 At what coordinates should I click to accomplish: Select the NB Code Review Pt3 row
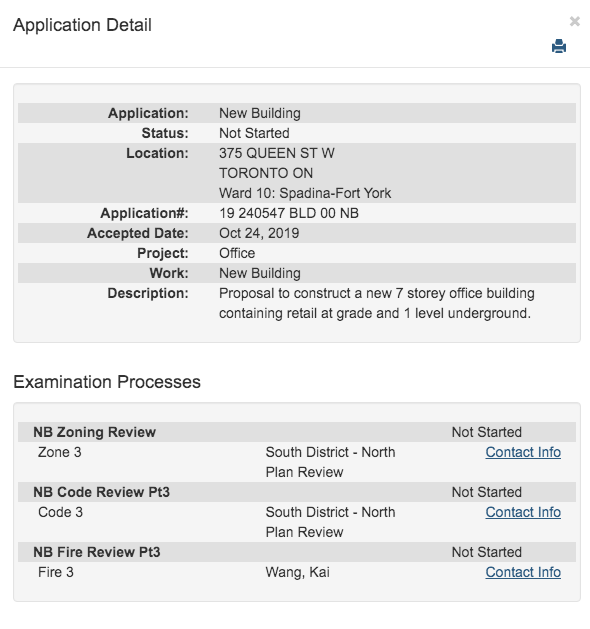click(x=297, y=492)
